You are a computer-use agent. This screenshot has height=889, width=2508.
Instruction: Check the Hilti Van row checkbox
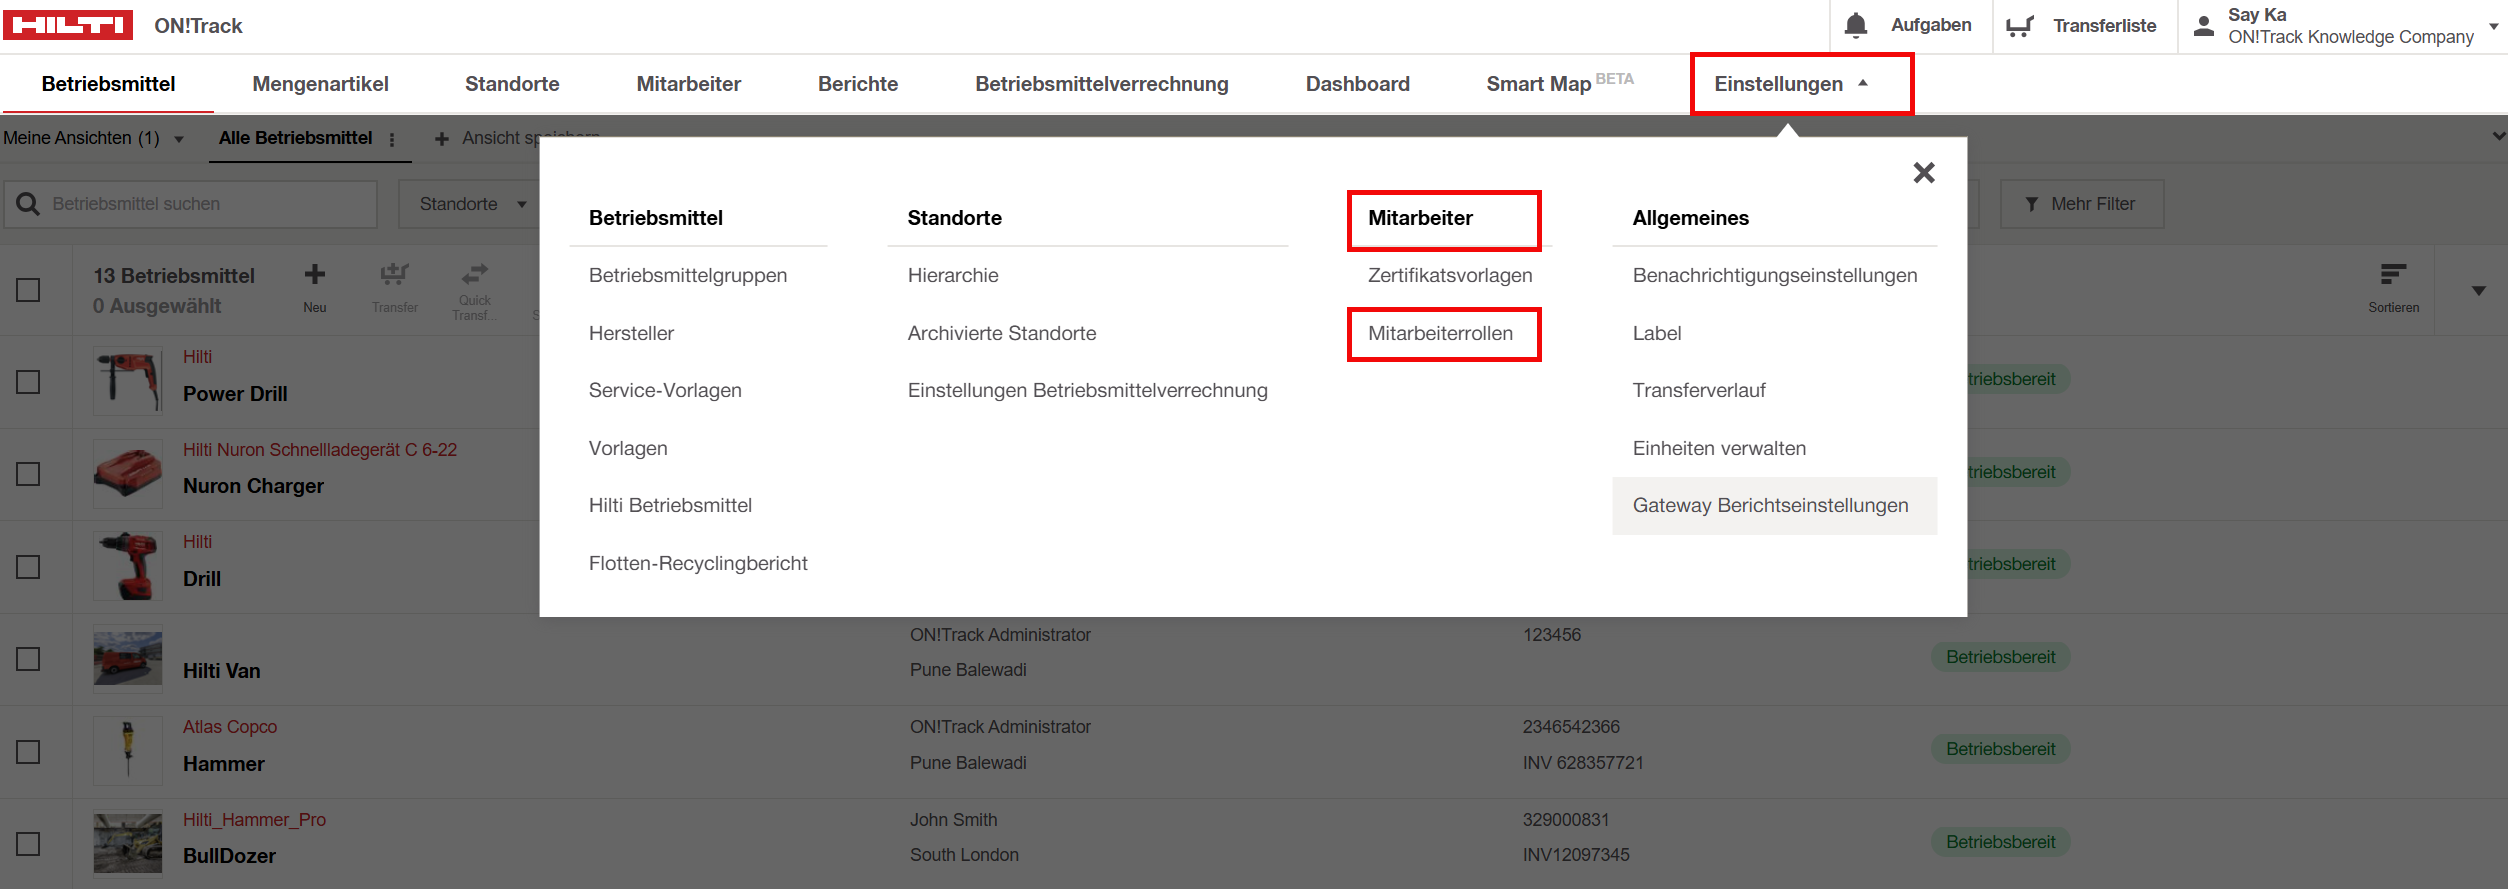click(28, 659)
